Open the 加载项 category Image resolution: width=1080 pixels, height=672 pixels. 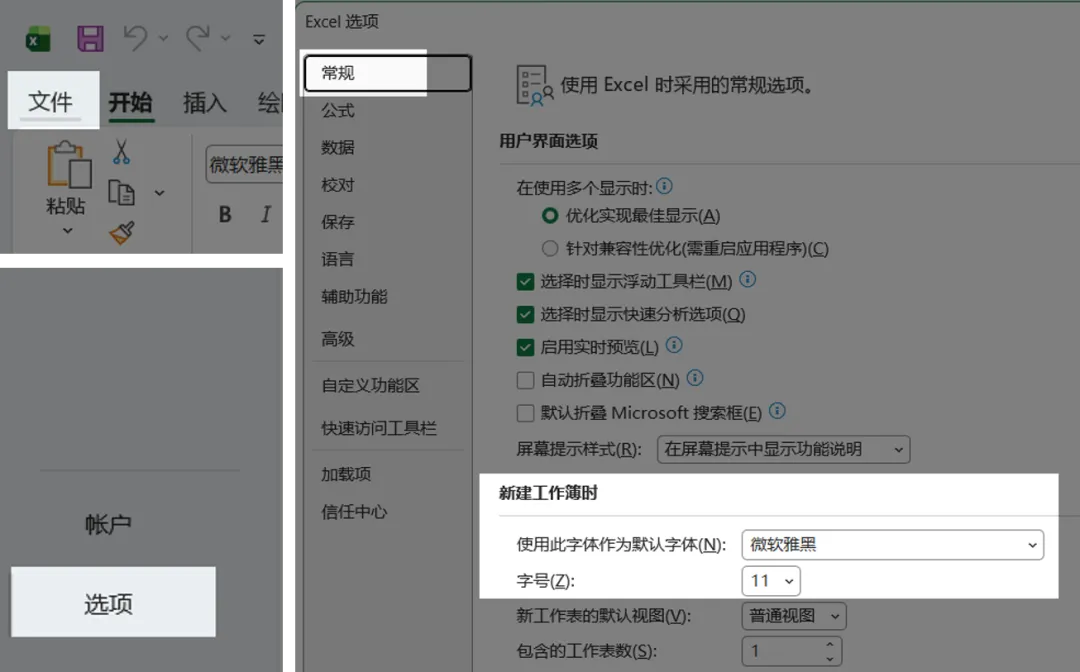(346, 474)
